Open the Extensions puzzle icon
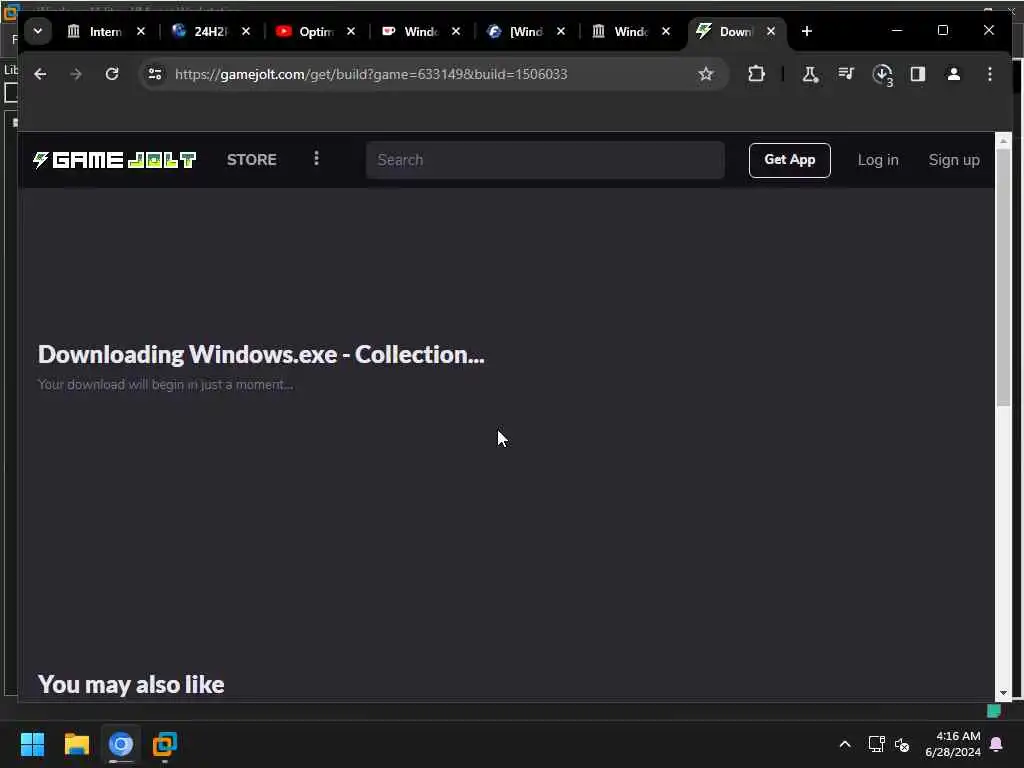The height and width of the screenshot is (768, 1024). click(x=756, y=74)
